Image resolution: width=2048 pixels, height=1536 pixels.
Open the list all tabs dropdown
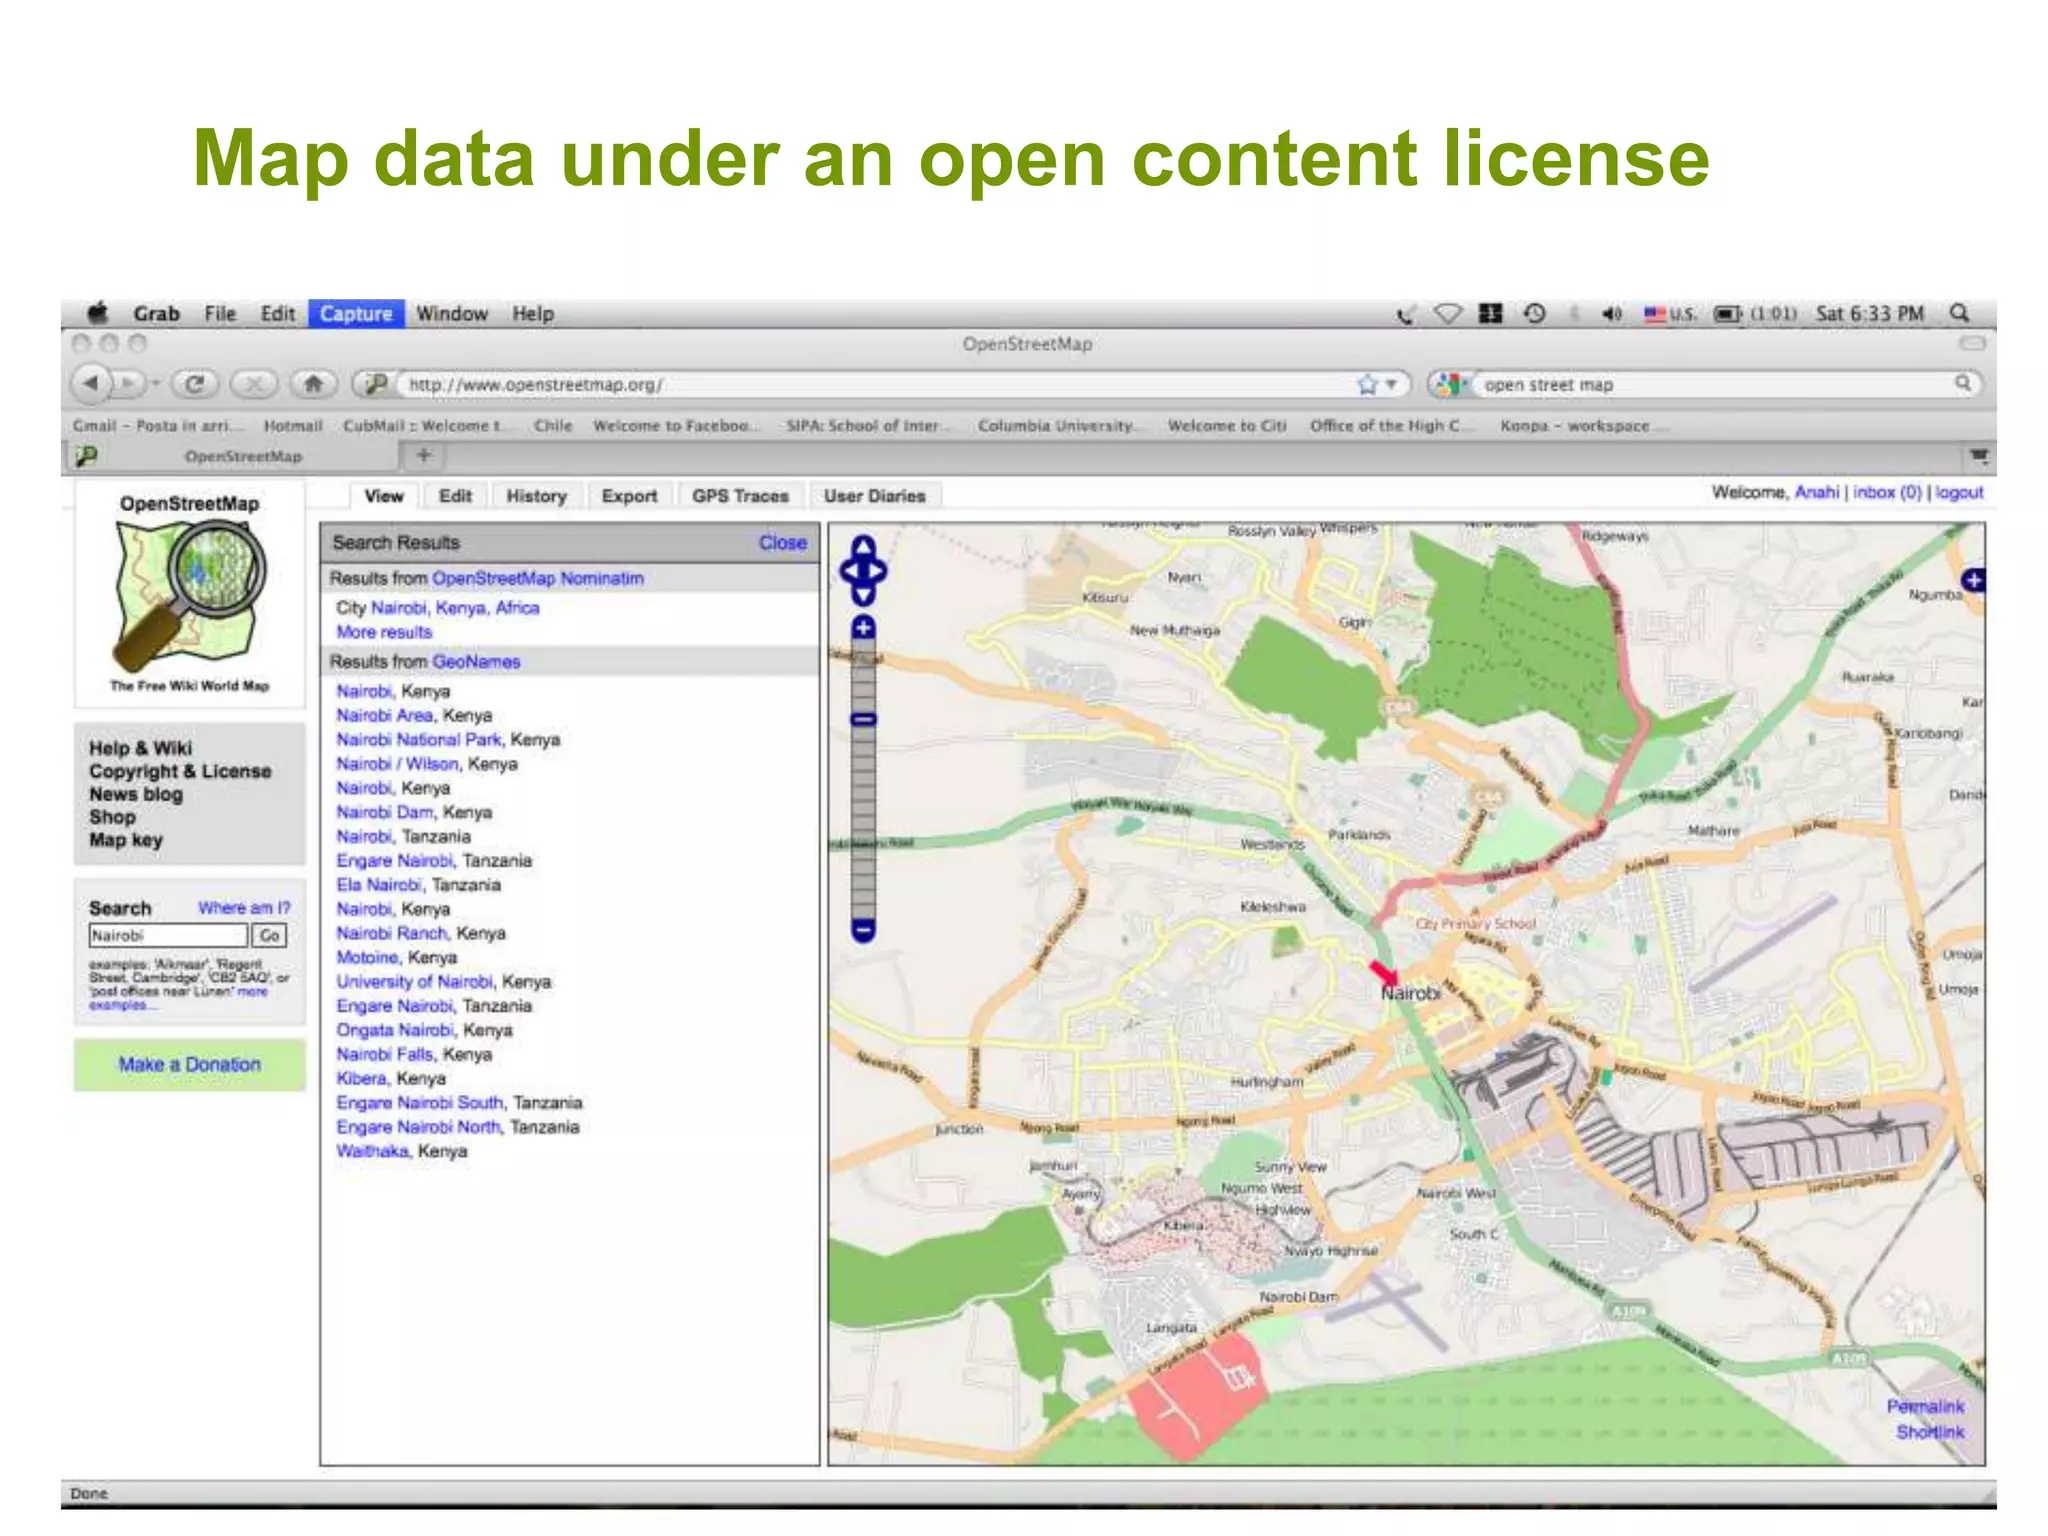tap(1978, 456)
